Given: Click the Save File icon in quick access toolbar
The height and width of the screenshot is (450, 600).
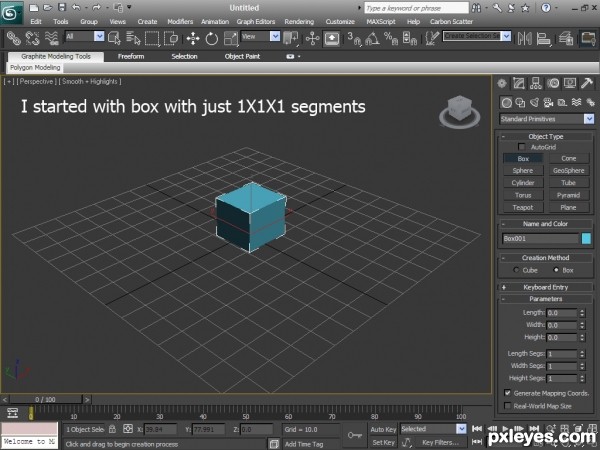Looking at the screenshot, I should coord(62,7).
